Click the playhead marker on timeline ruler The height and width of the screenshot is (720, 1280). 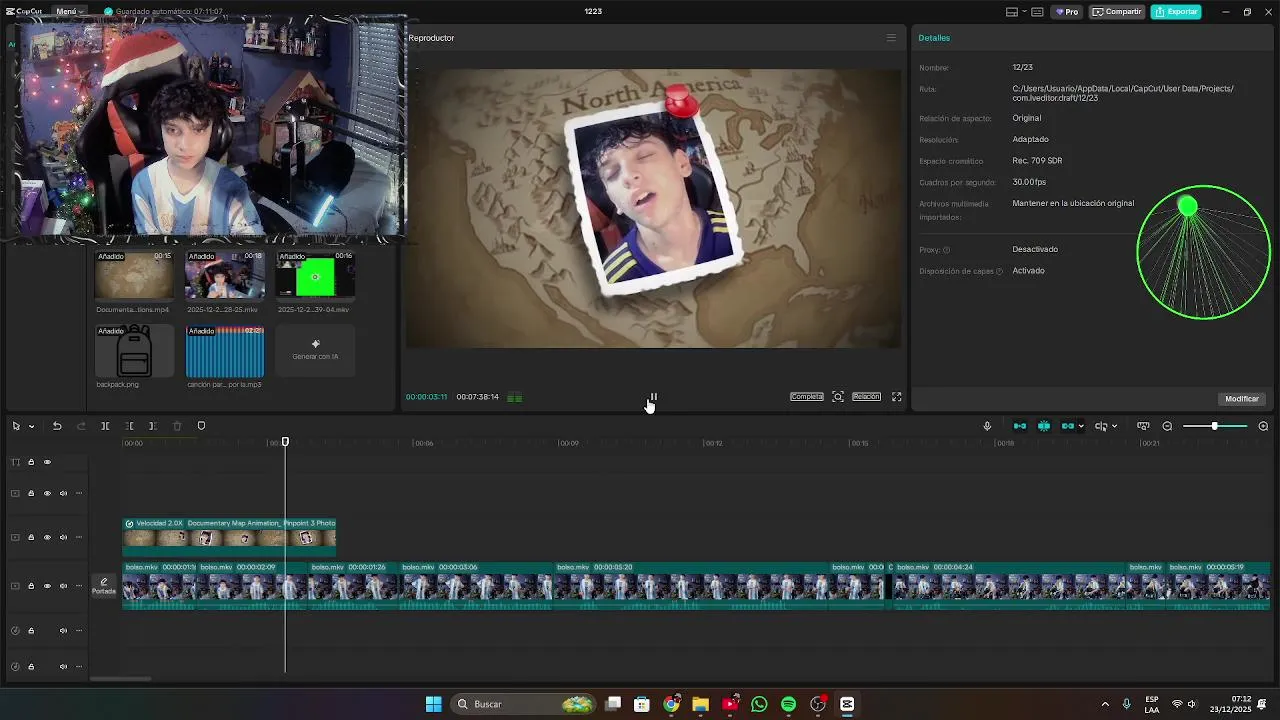click(x=285, y=442)
